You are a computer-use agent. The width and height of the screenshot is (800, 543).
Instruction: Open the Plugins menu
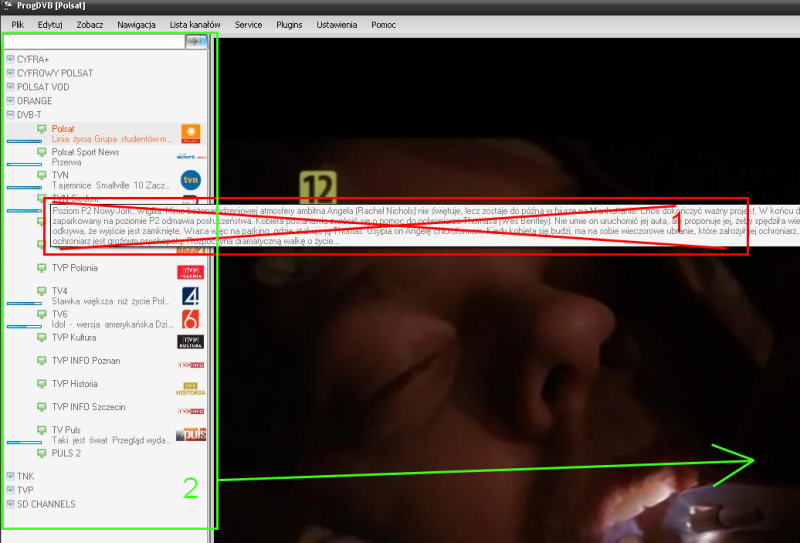coord(289,24)
